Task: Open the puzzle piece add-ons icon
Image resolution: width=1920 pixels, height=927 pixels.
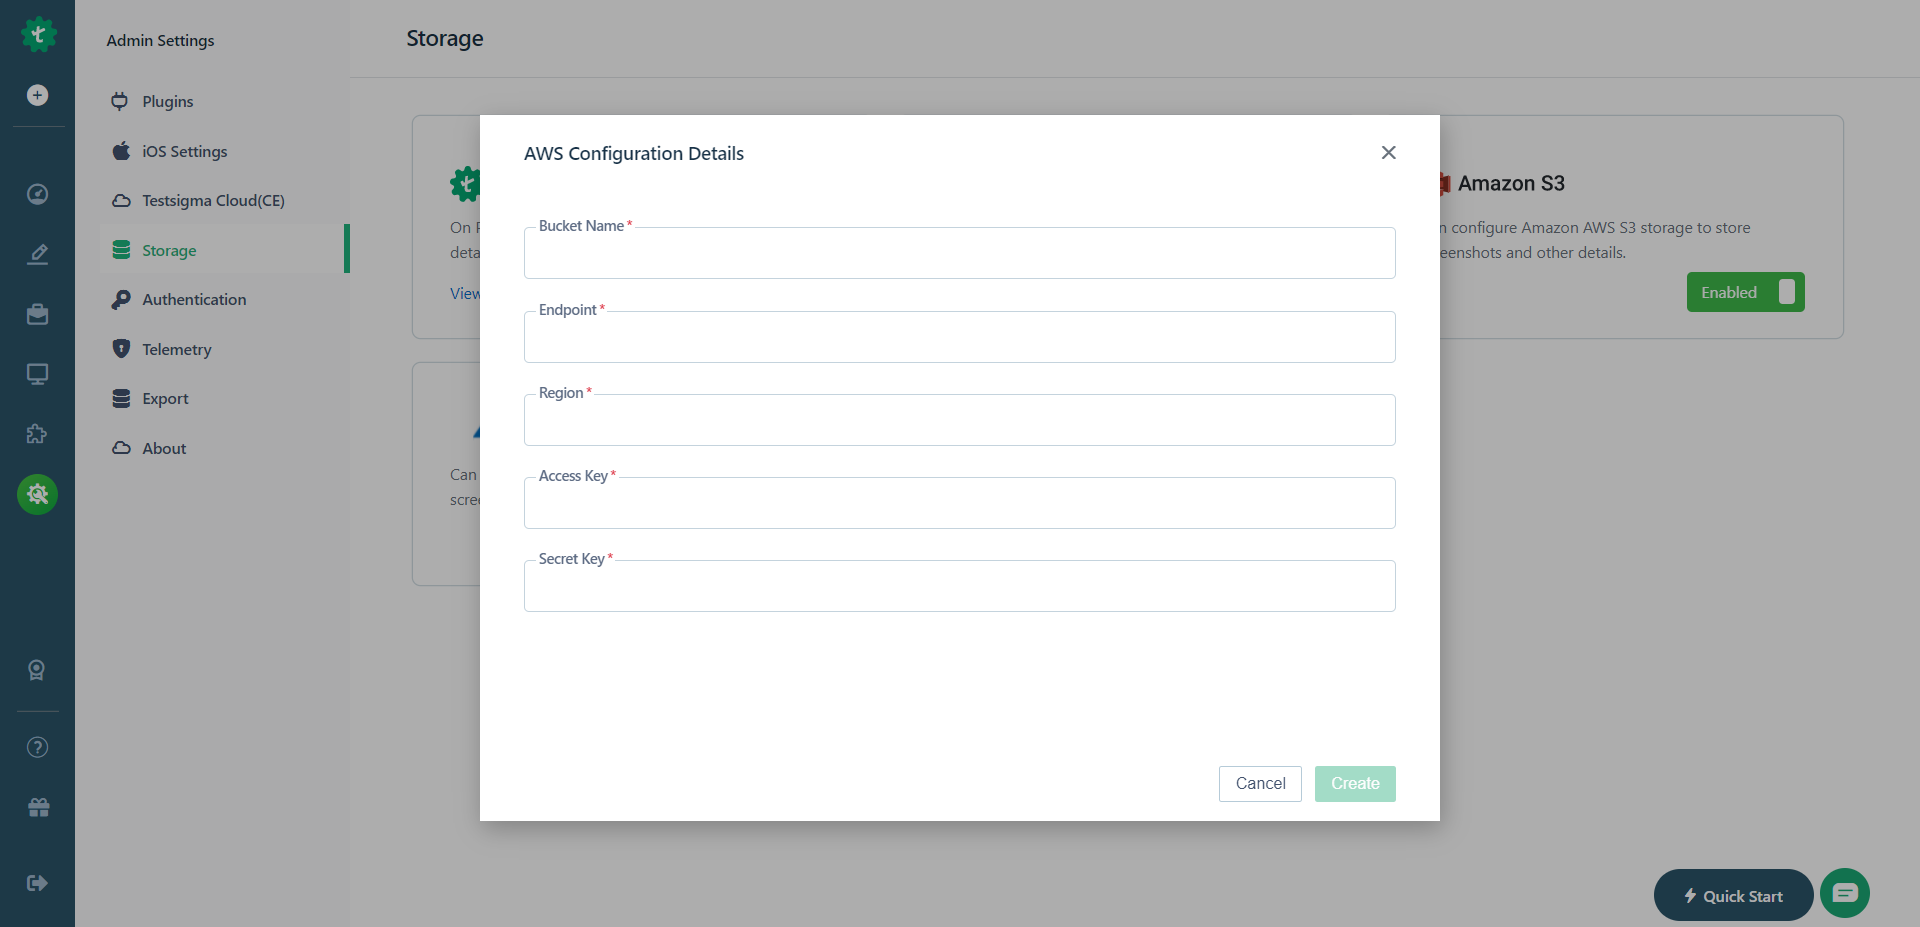Action: 37,434
